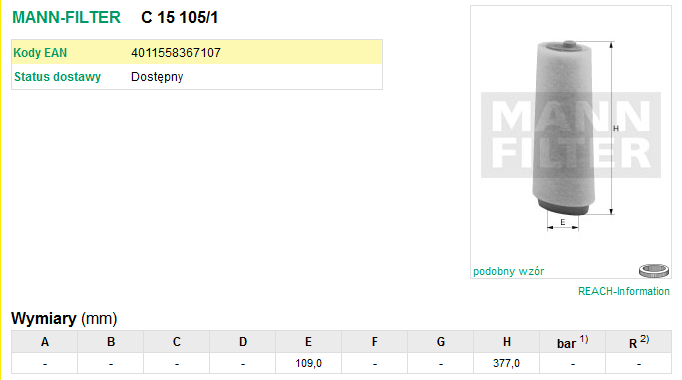Click column header H in dimensions table
Viewport: 682px width, 380px height.
[x=506, y=342]
